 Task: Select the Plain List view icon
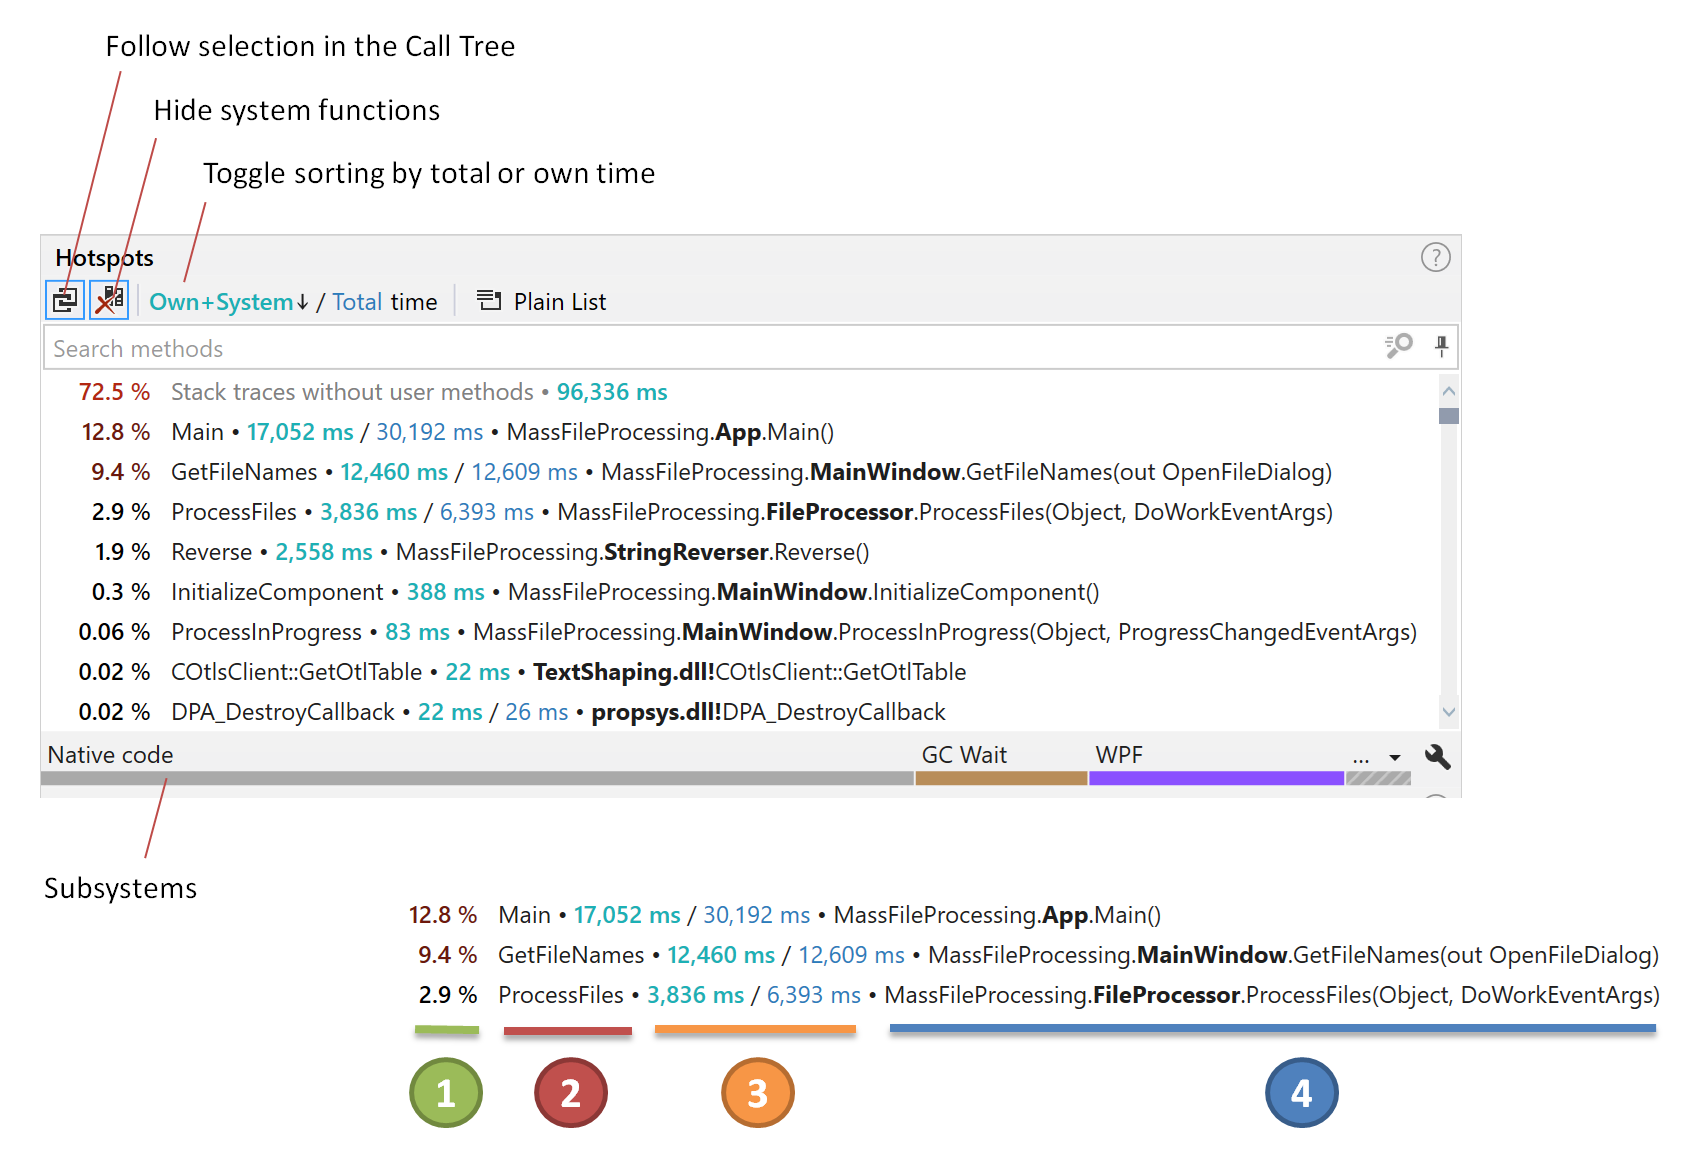coord(489,301)
